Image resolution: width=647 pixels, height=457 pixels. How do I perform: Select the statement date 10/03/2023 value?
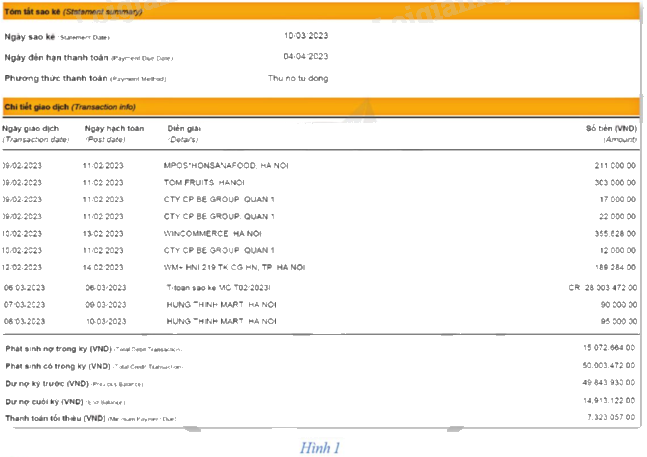tap(306, 36)
